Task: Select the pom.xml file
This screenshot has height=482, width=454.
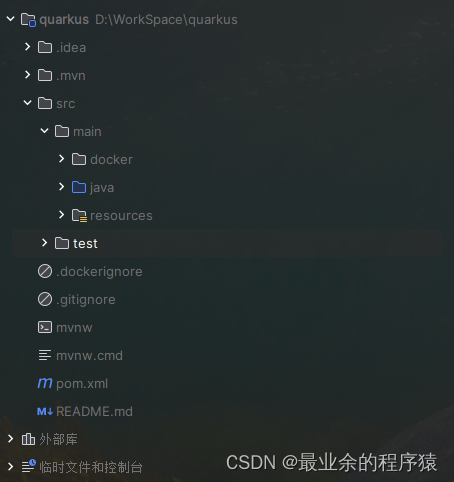Action: pyautogui.click(x=82, y=384)
